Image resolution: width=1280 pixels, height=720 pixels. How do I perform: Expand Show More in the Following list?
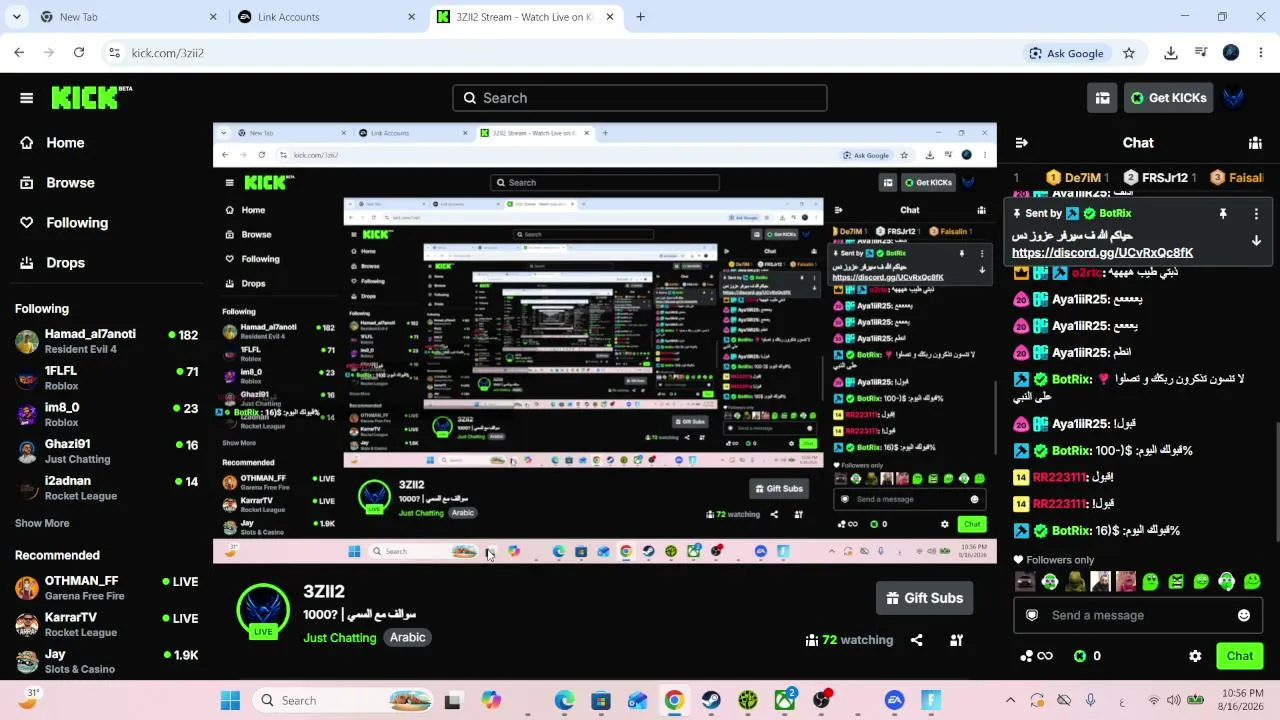[x=42, y=523]
